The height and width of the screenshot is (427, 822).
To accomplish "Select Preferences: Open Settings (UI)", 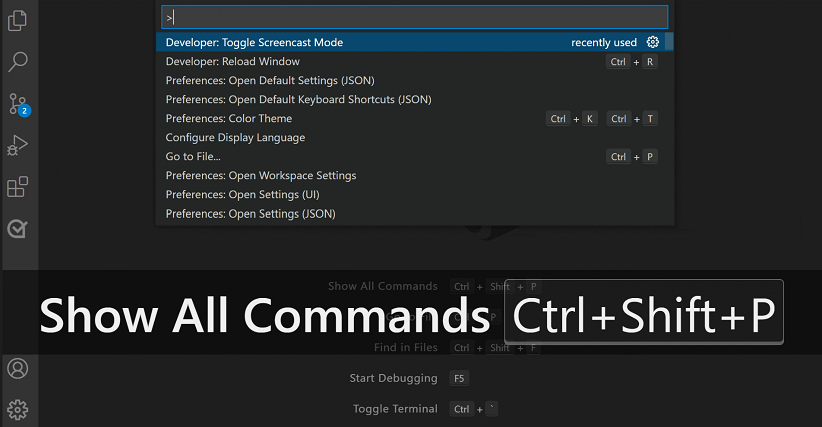I will (243, 194).
